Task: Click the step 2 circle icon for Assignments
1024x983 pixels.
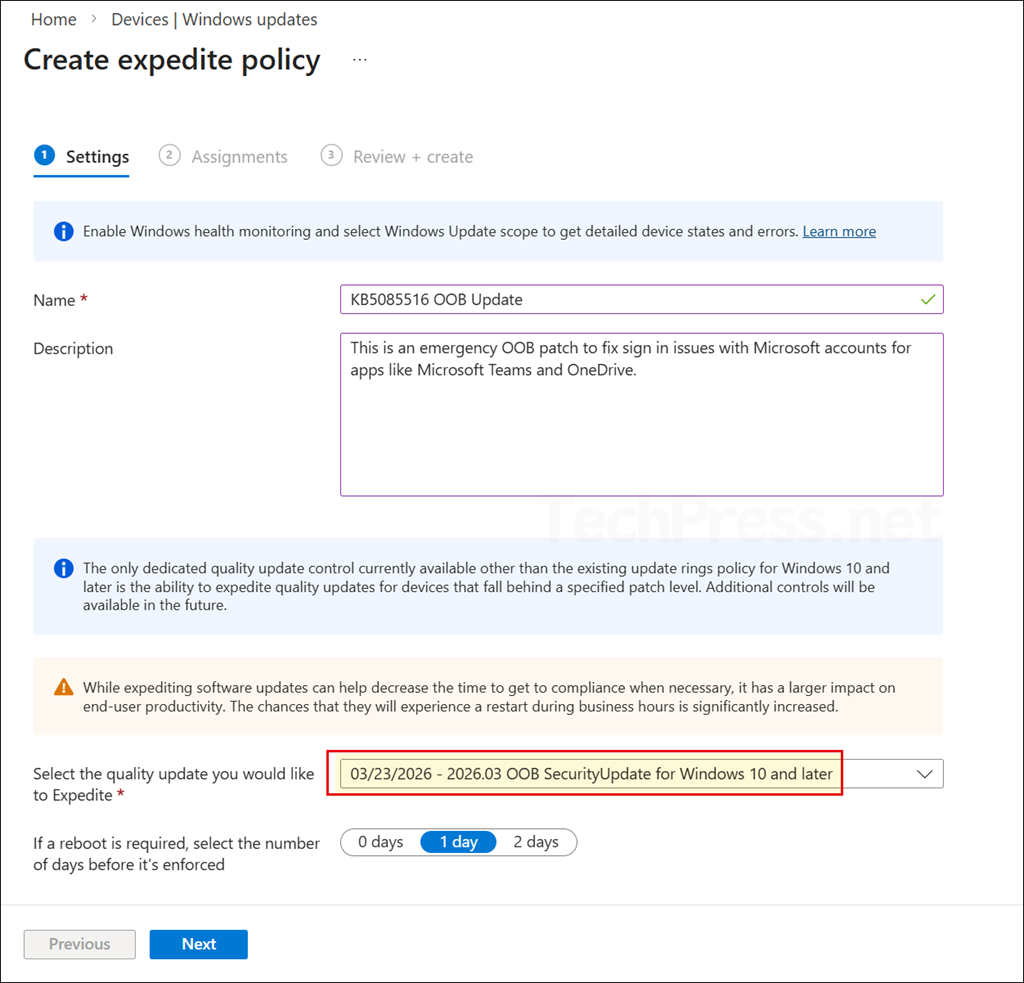Action: [x=169, y=156]
